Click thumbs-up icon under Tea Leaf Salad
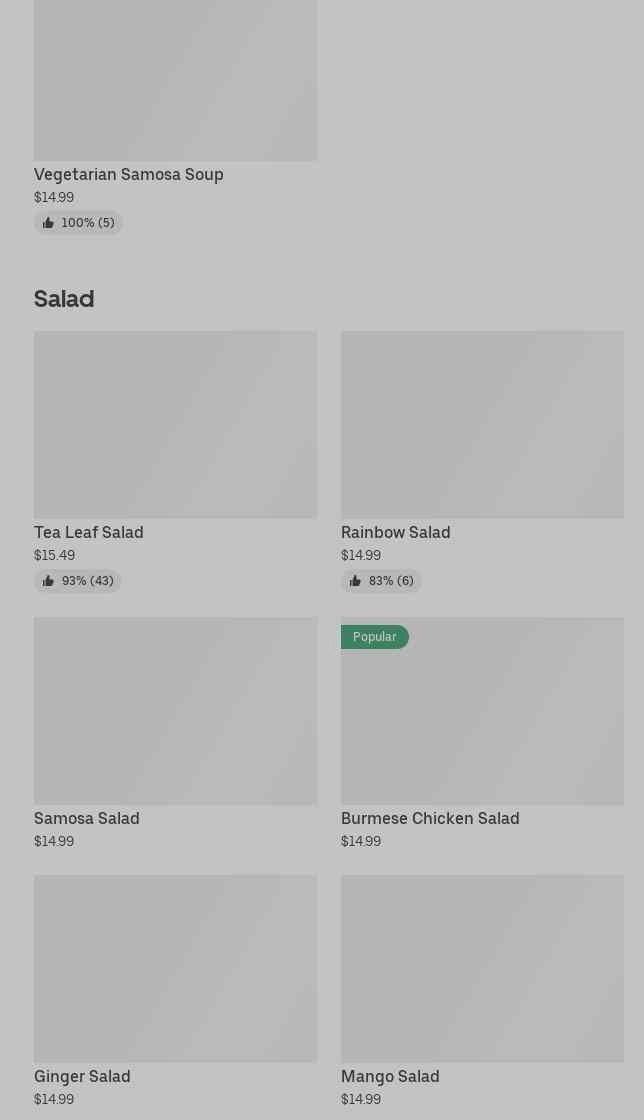Viewport: 644px width, 1120px height. [x=48, y=581]
